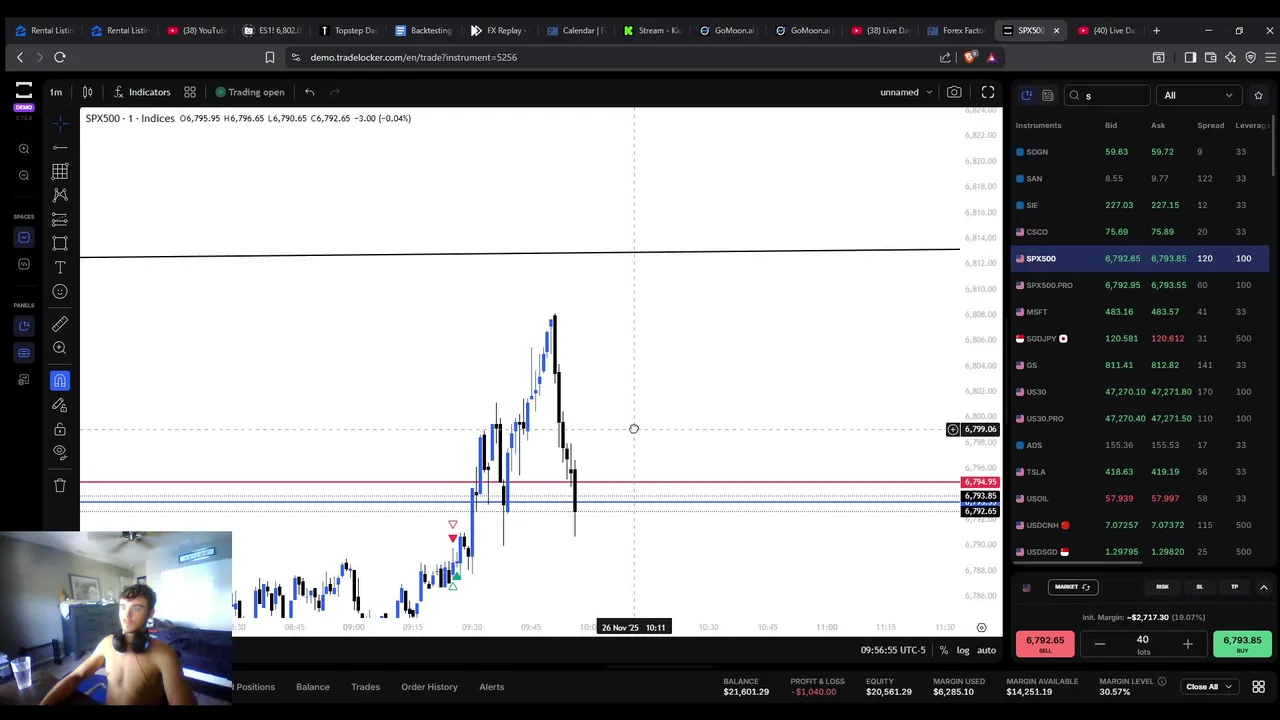Viewport: 1280px width, 720px height.
Task: Click the zoom in icon in left sidebar
Action: pyautogui.click(x=24, y=149)
